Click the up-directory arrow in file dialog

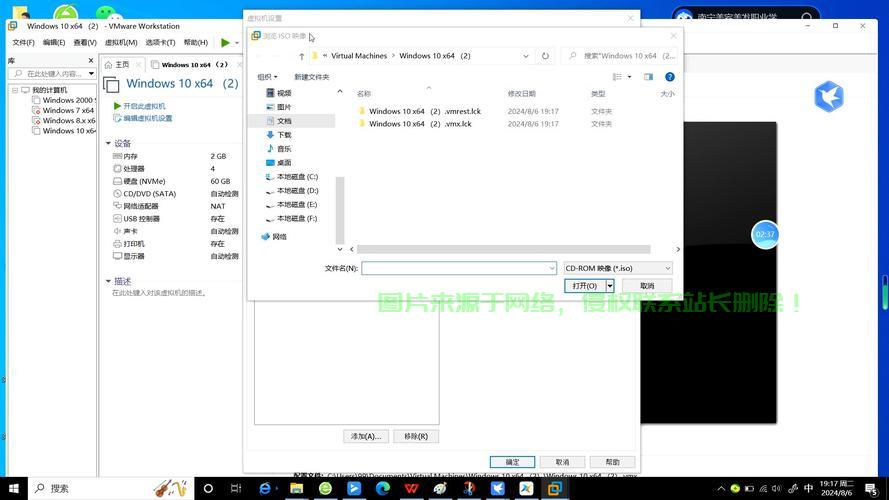[301, 56]
